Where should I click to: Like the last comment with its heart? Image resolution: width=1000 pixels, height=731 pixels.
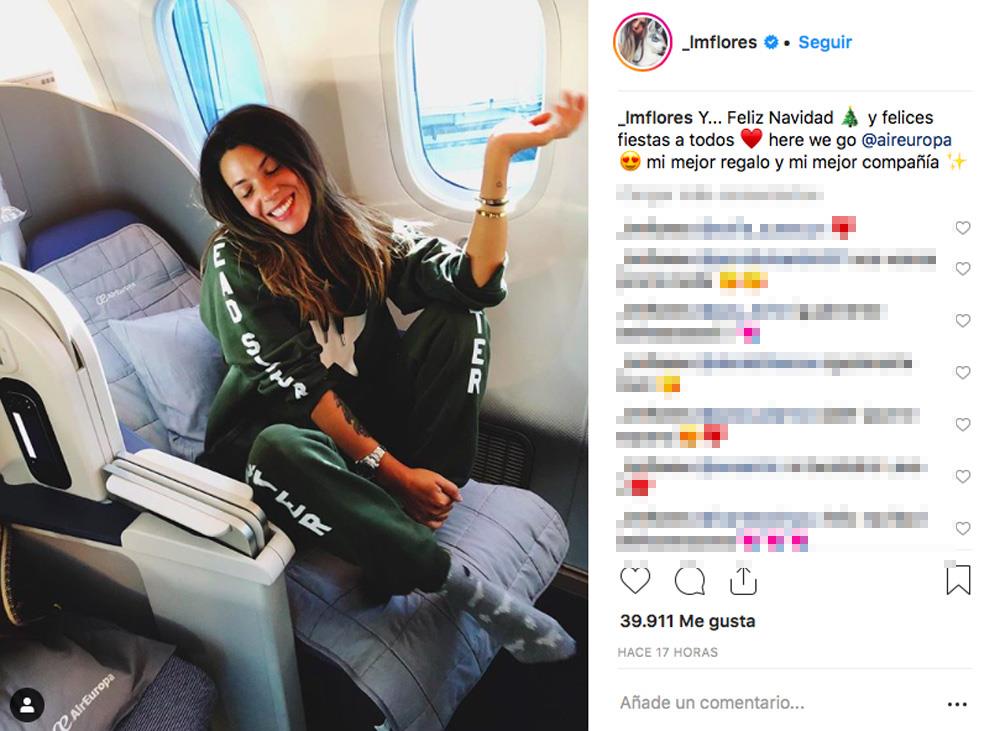(962, 528)
